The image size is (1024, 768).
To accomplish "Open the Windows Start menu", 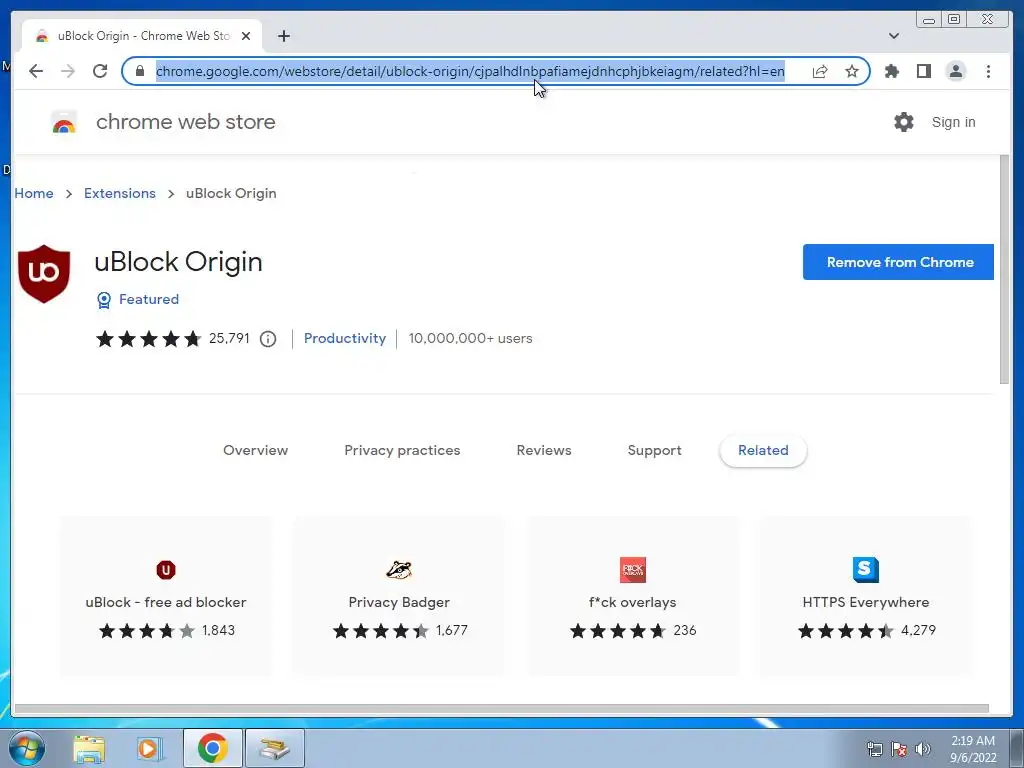I will tap(26, 748).
